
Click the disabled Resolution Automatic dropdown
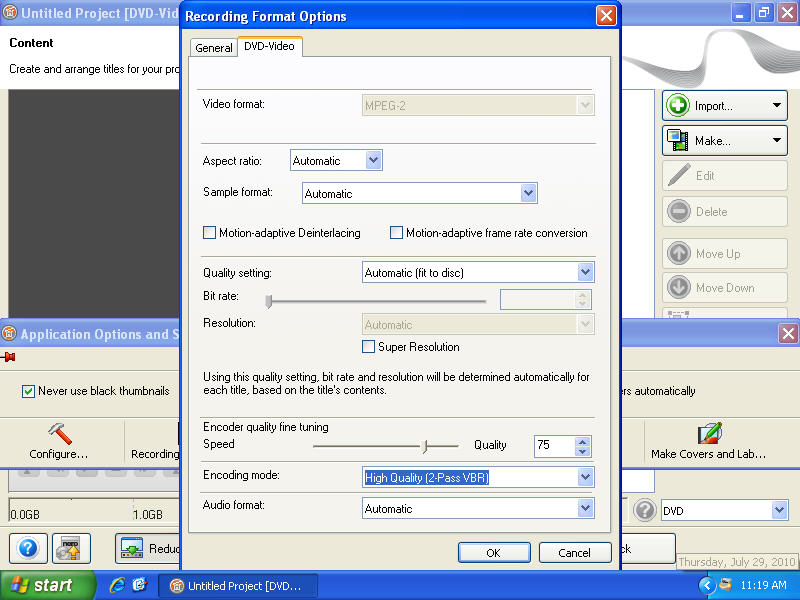coord(478,324)
